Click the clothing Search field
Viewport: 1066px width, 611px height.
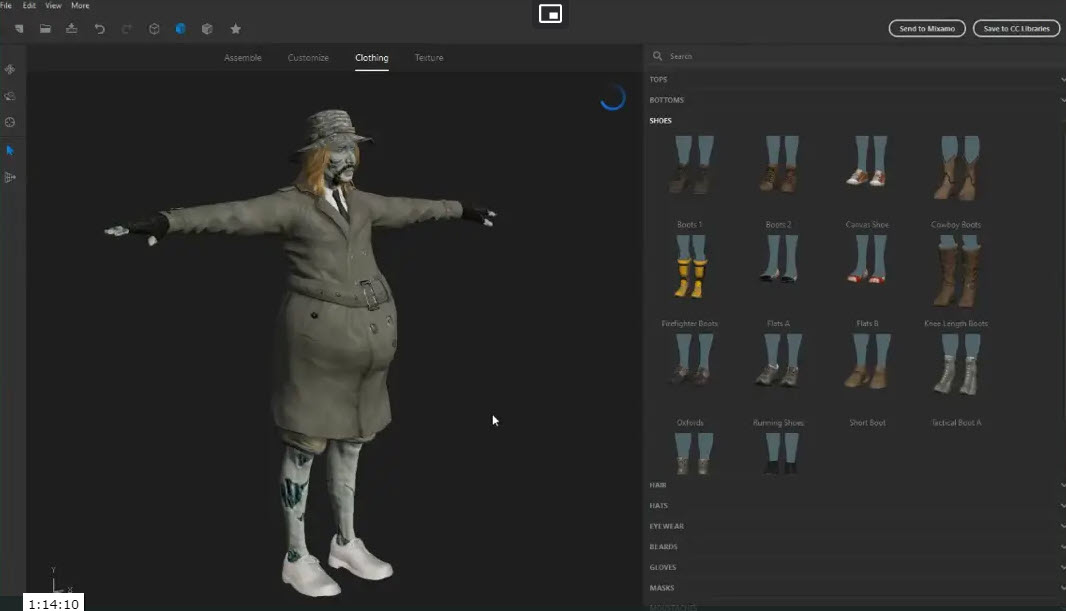coord(850,57)
